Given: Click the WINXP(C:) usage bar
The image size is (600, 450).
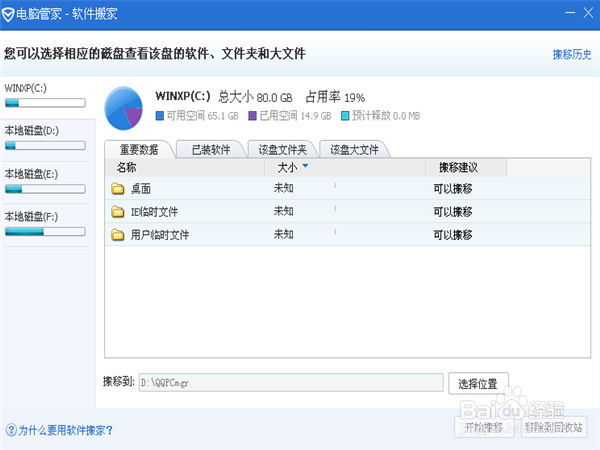Looking at the screenshot, I should [45, 103].
